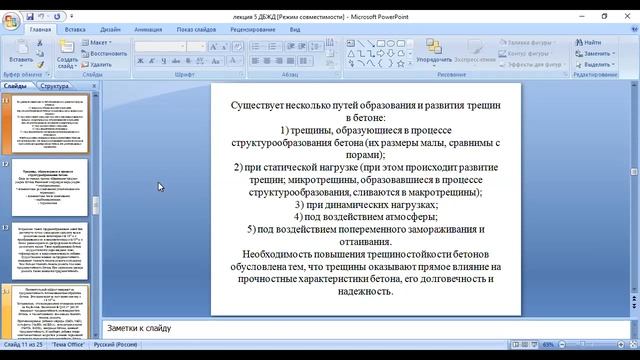Decrease the list indent level
Screen dimensions: 640x360
click(291, 47)
